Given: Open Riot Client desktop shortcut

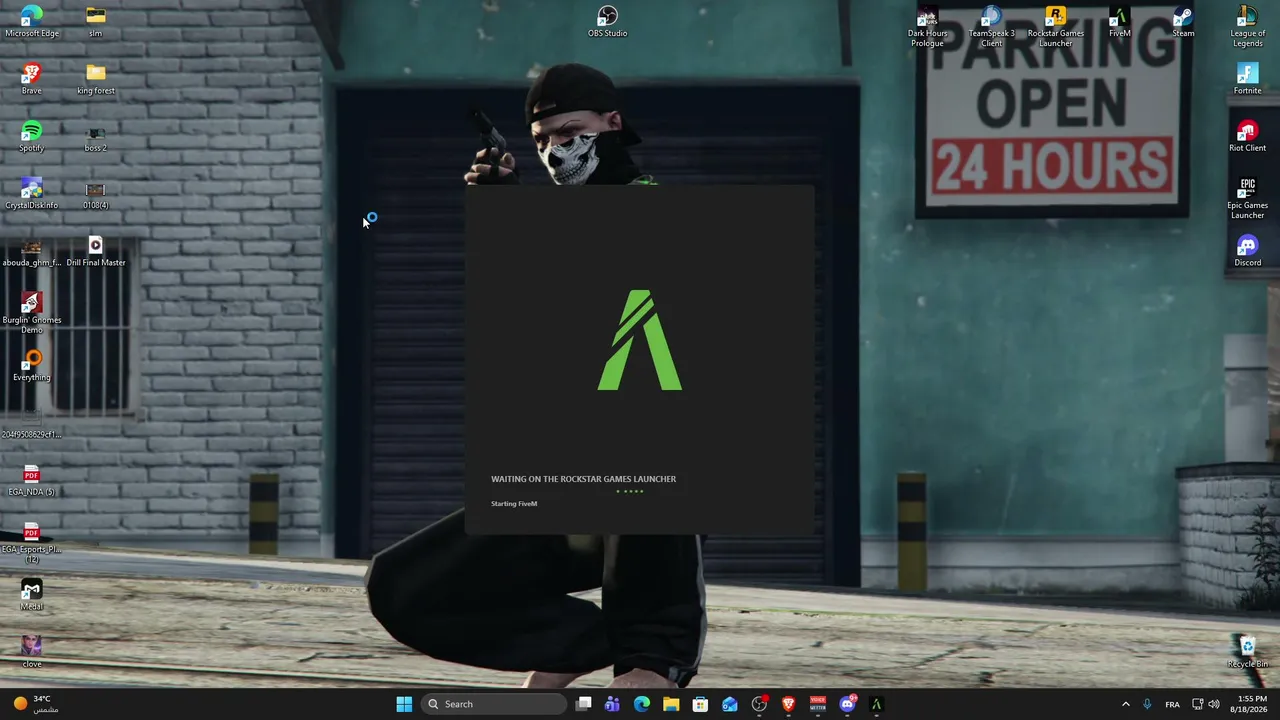Looking at the screenshot, I should tap(1248, 137).
